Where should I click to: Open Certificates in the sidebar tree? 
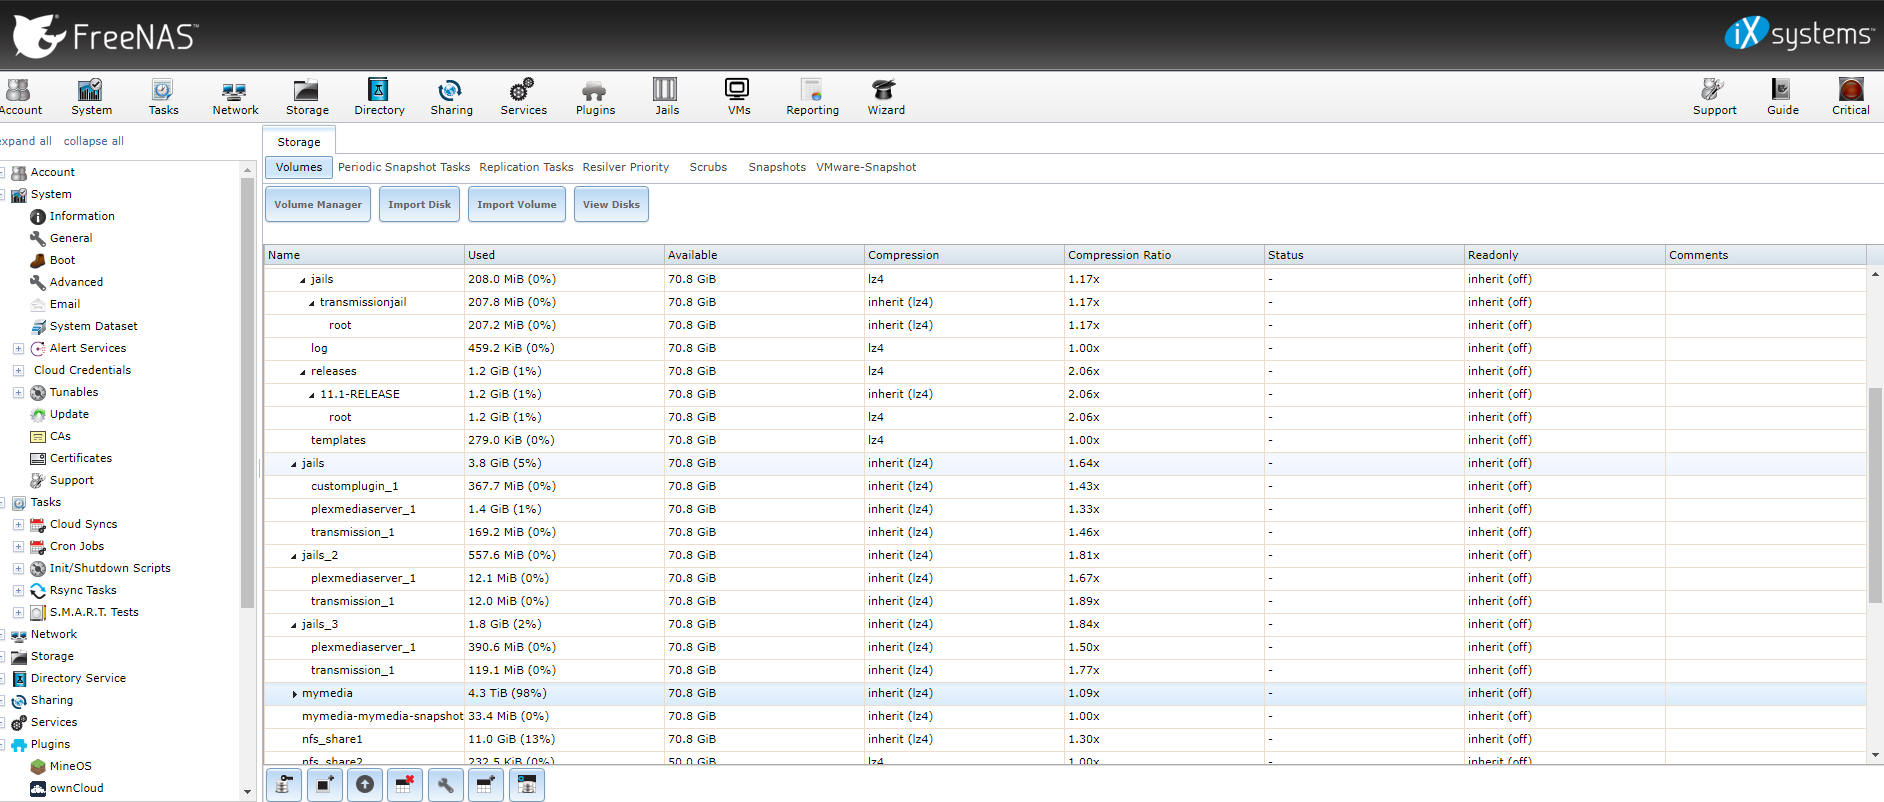[81, 458]
